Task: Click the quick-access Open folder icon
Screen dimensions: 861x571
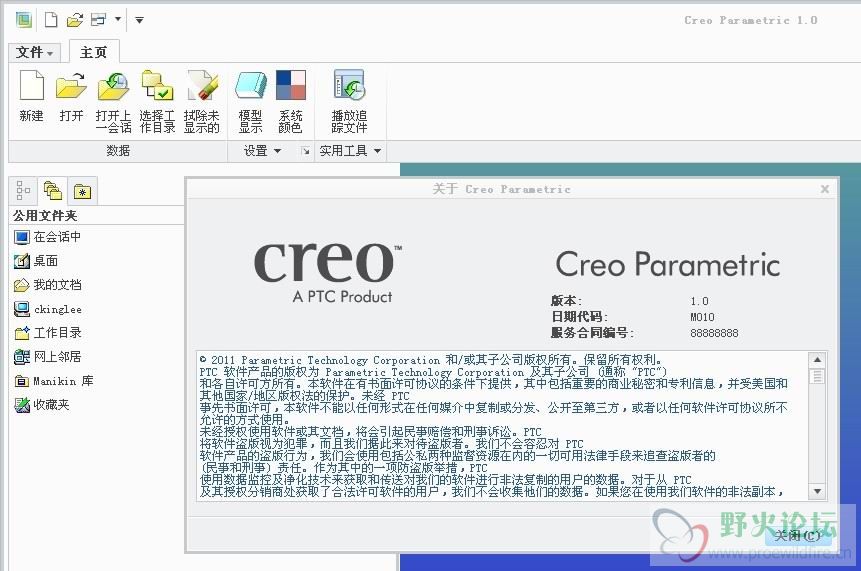Action: point(75,20)
